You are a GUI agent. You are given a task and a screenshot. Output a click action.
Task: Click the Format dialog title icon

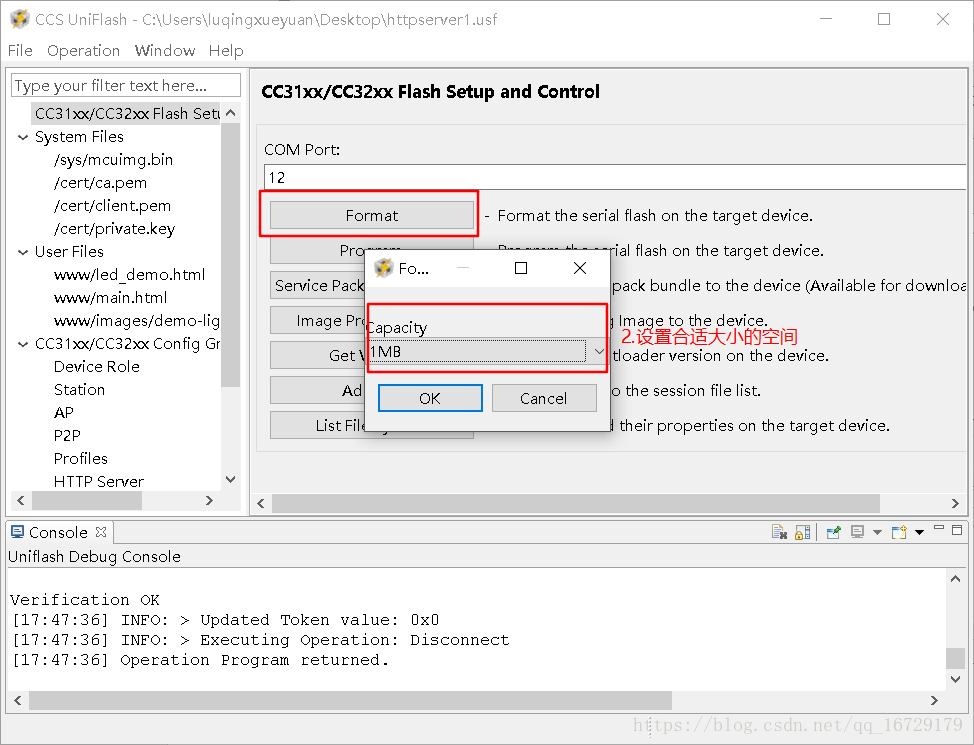pyautogui.click(x=383, y=268)
